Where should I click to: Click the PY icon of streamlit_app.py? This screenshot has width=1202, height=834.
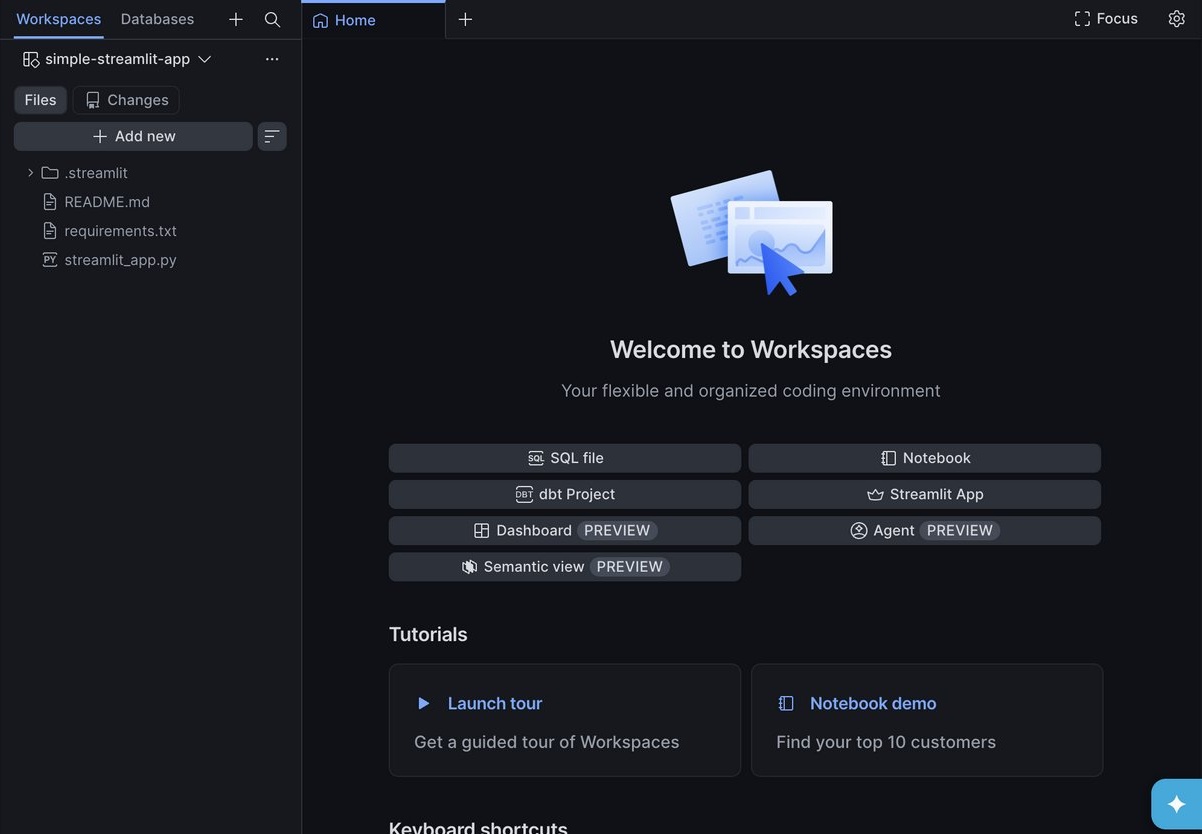(x=50, y=260)
